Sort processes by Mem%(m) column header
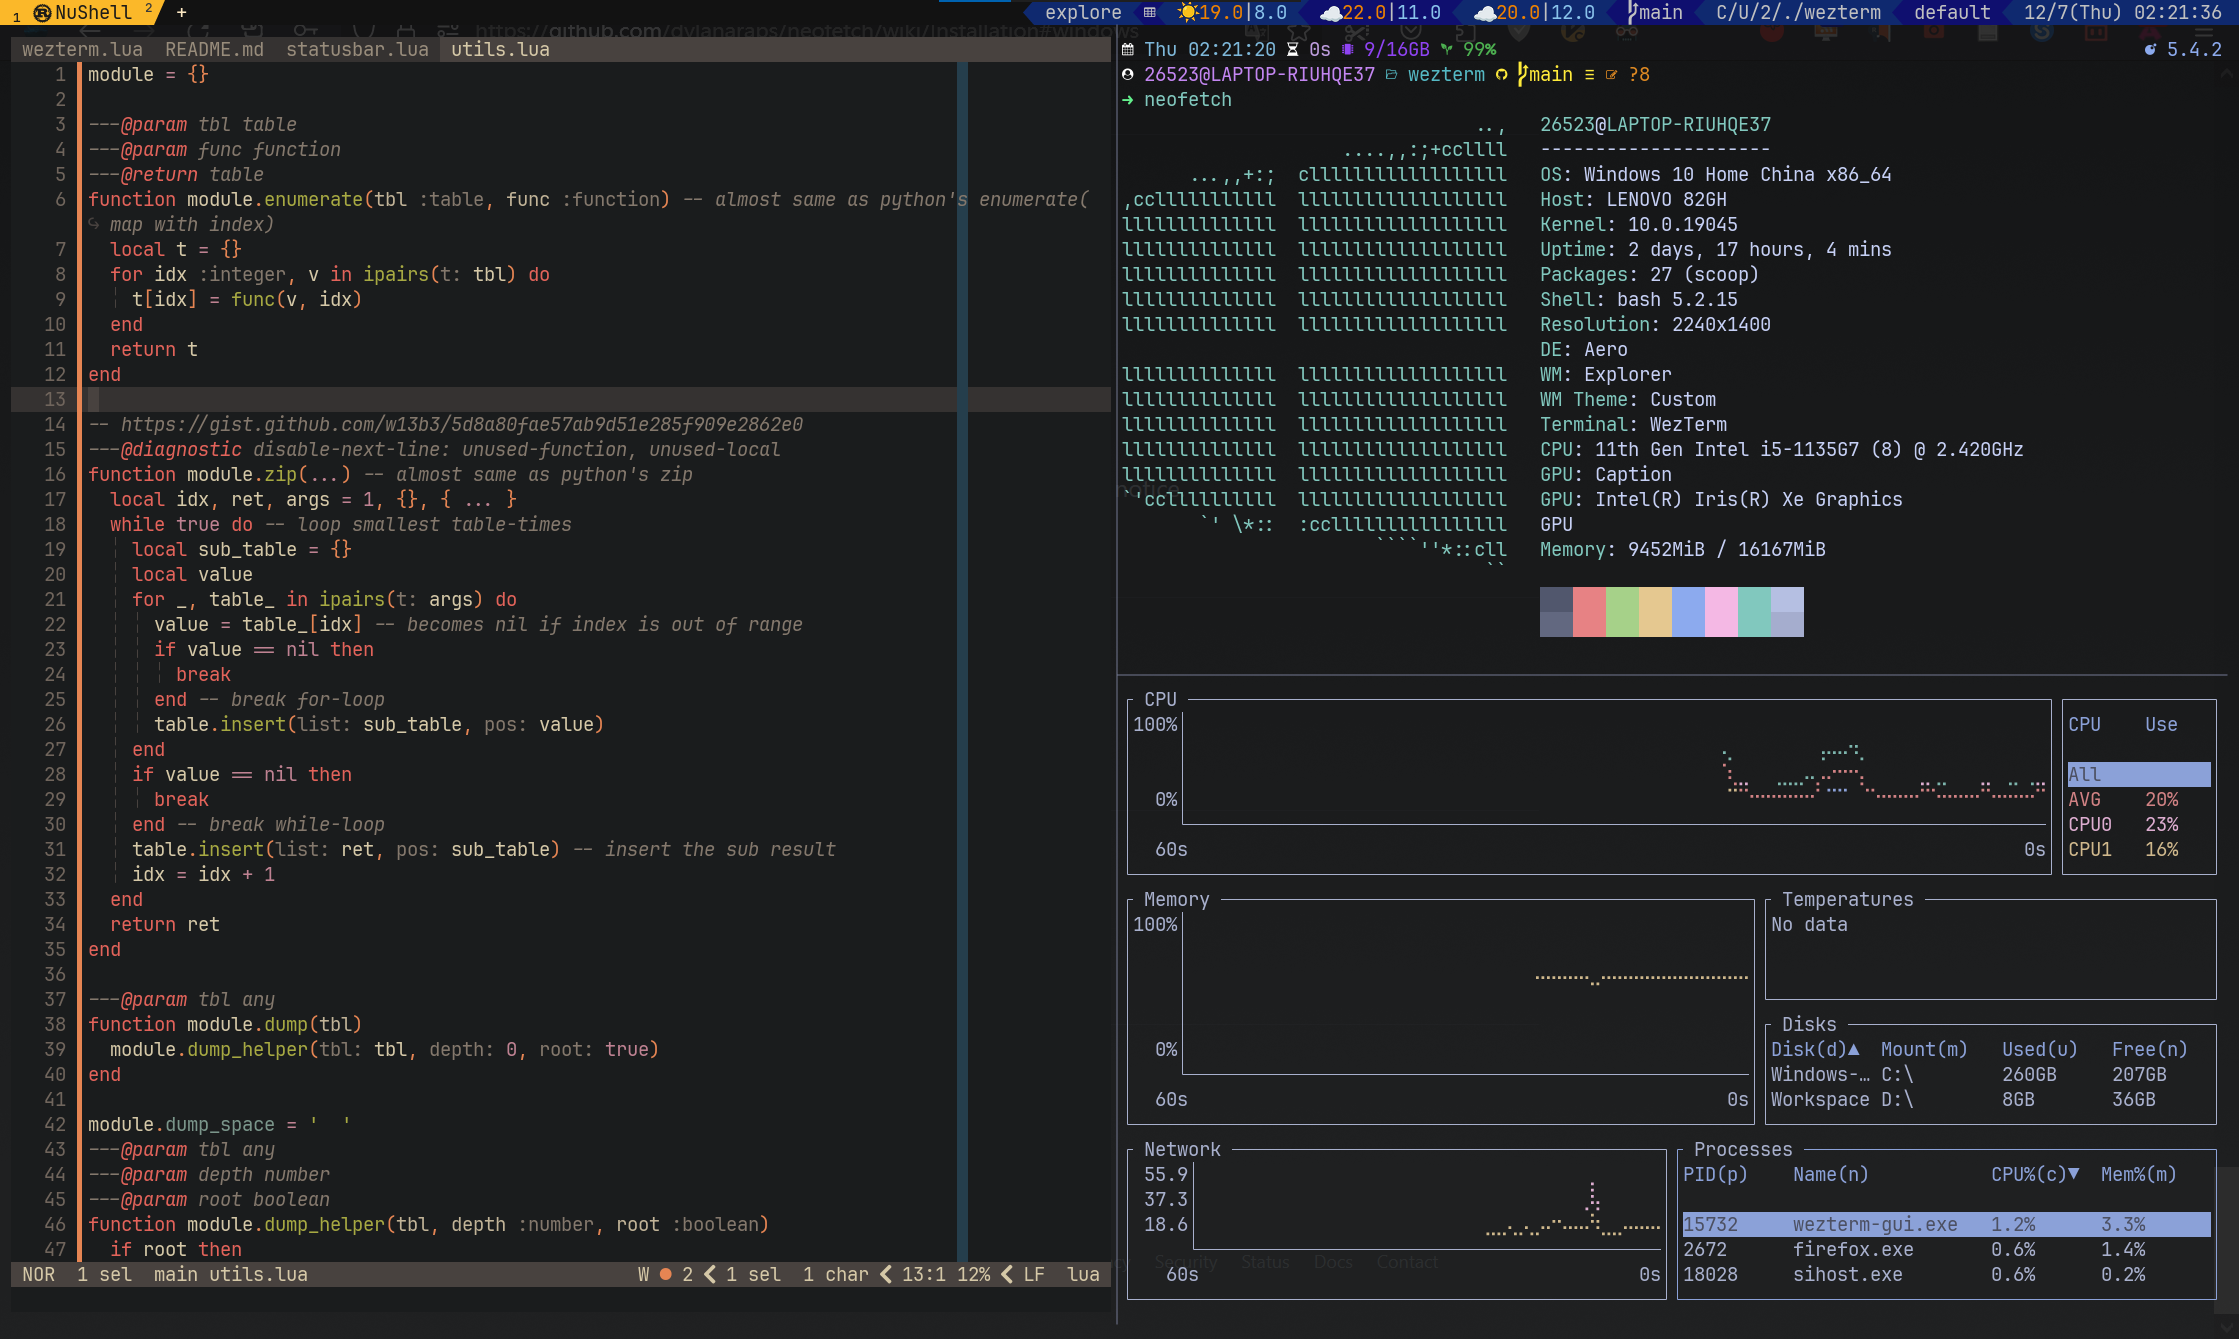This screenshot has width=2239, height=1339. 2138,1174
